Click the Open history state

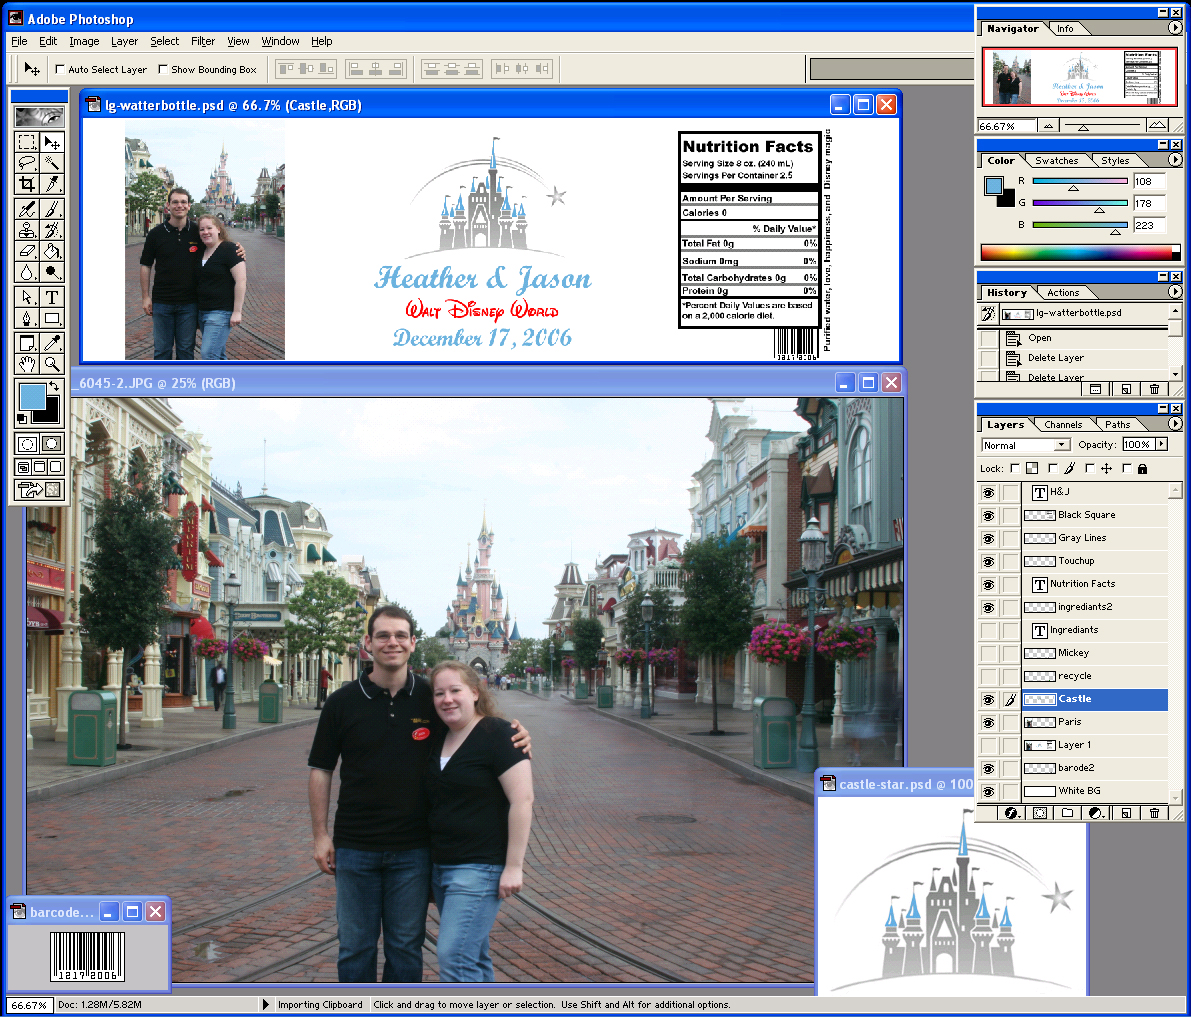point(1040,338)
